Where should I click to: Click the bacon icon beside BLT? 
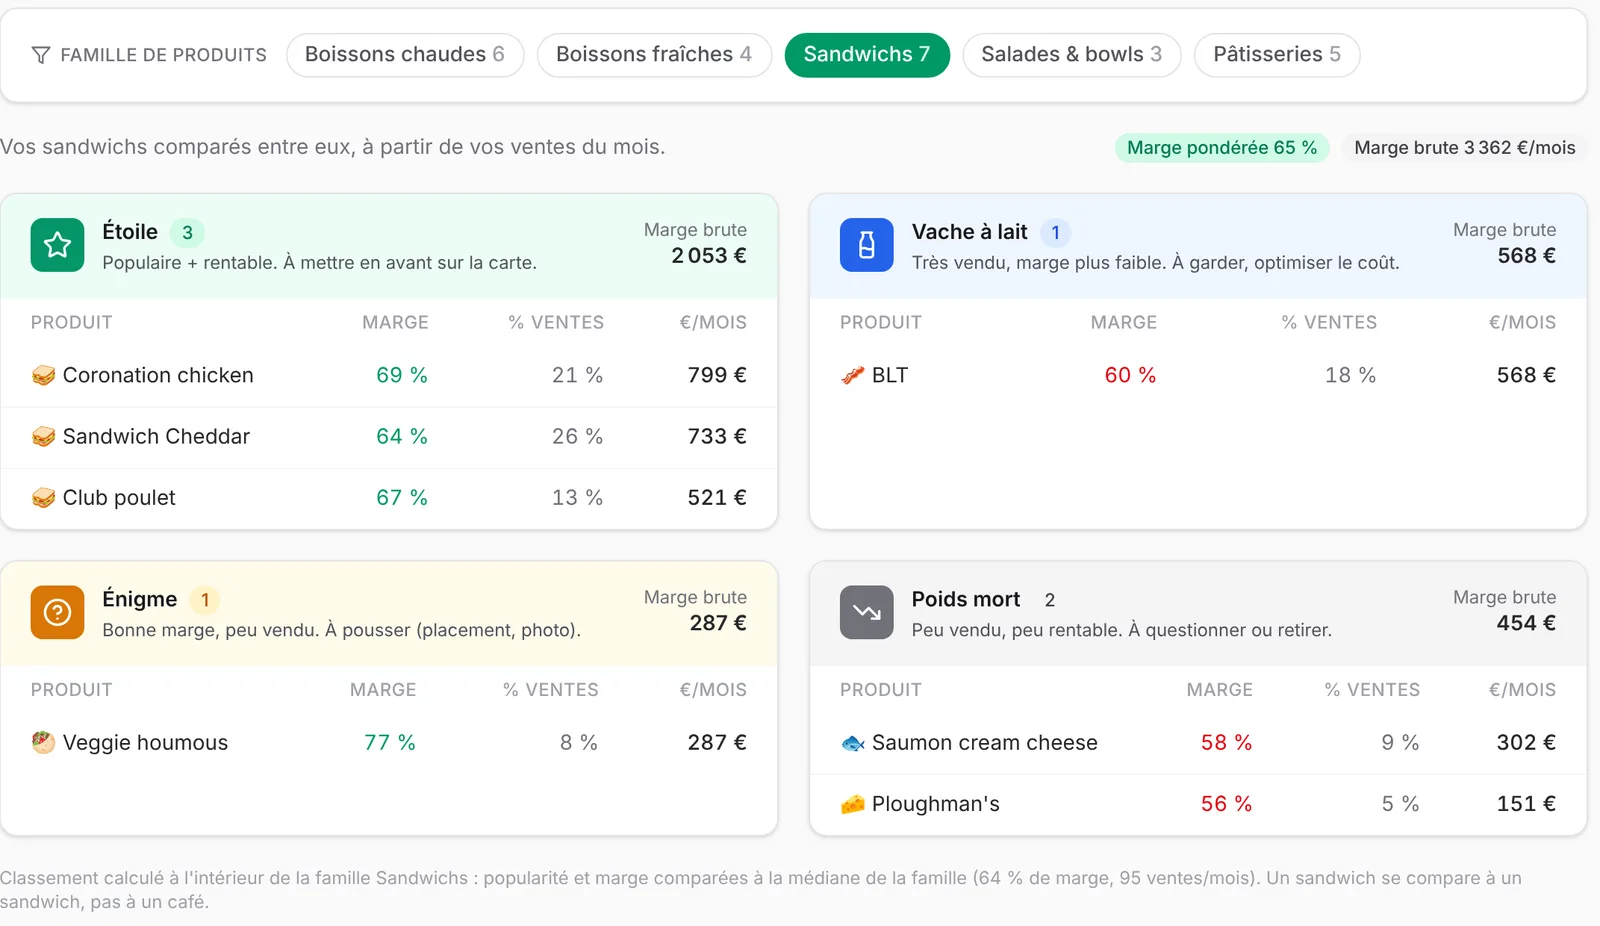[x=852, y=376]
